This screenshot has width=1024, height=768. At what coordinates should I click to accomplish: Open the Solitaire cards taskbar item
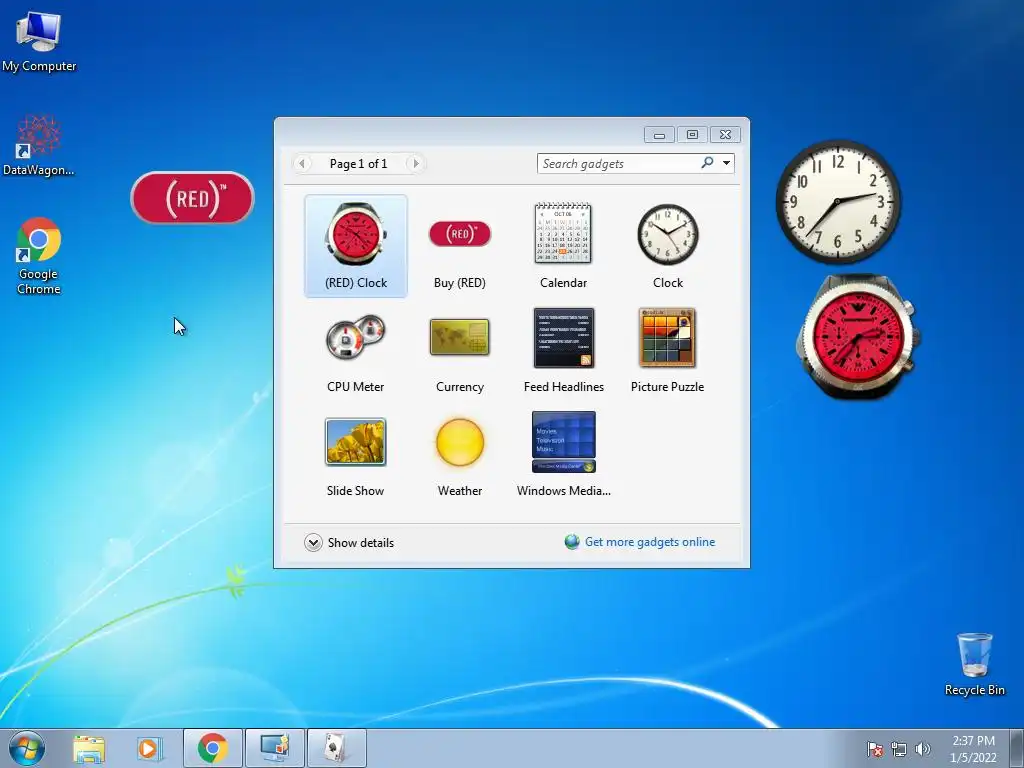pos(336,748)
